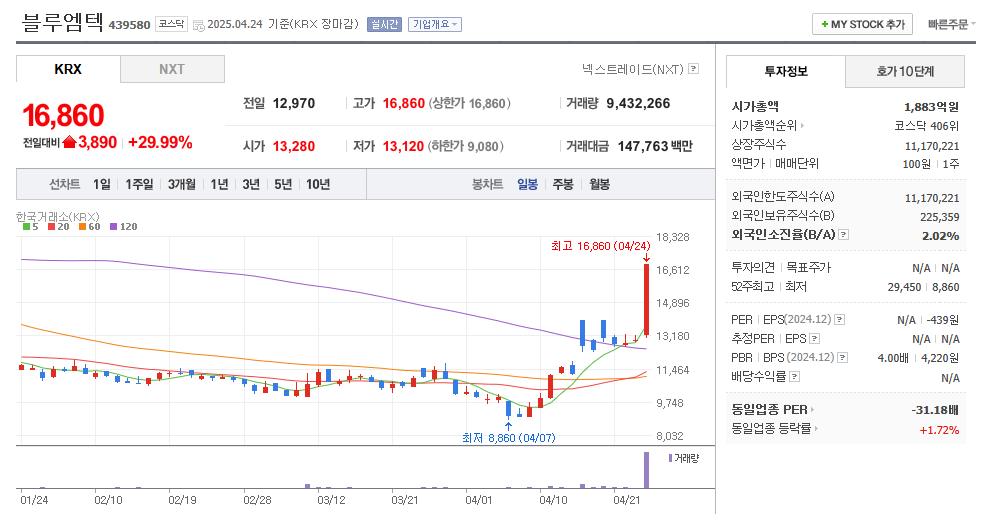Click the 시가총액 value 1,883억원
Viewport: 985px width, 514px height.
point(931,107)
